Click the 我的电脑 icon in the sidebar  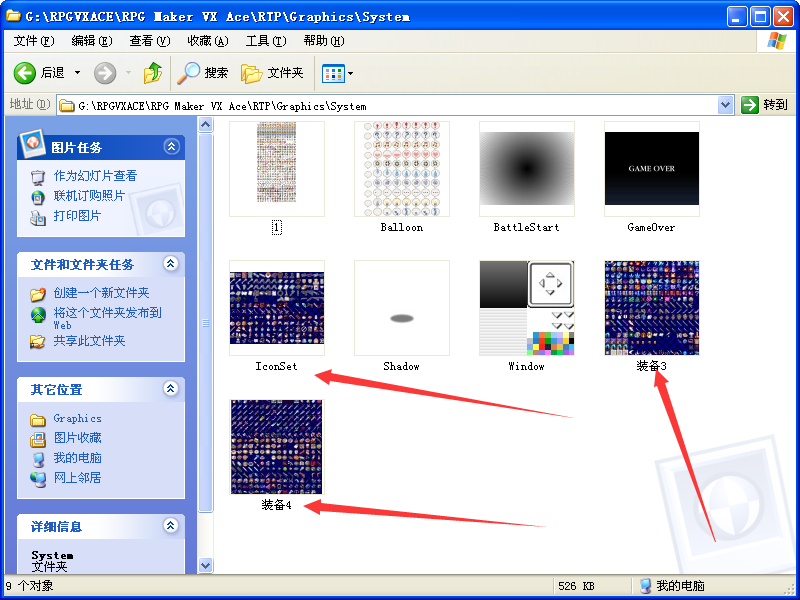(38, 459)
